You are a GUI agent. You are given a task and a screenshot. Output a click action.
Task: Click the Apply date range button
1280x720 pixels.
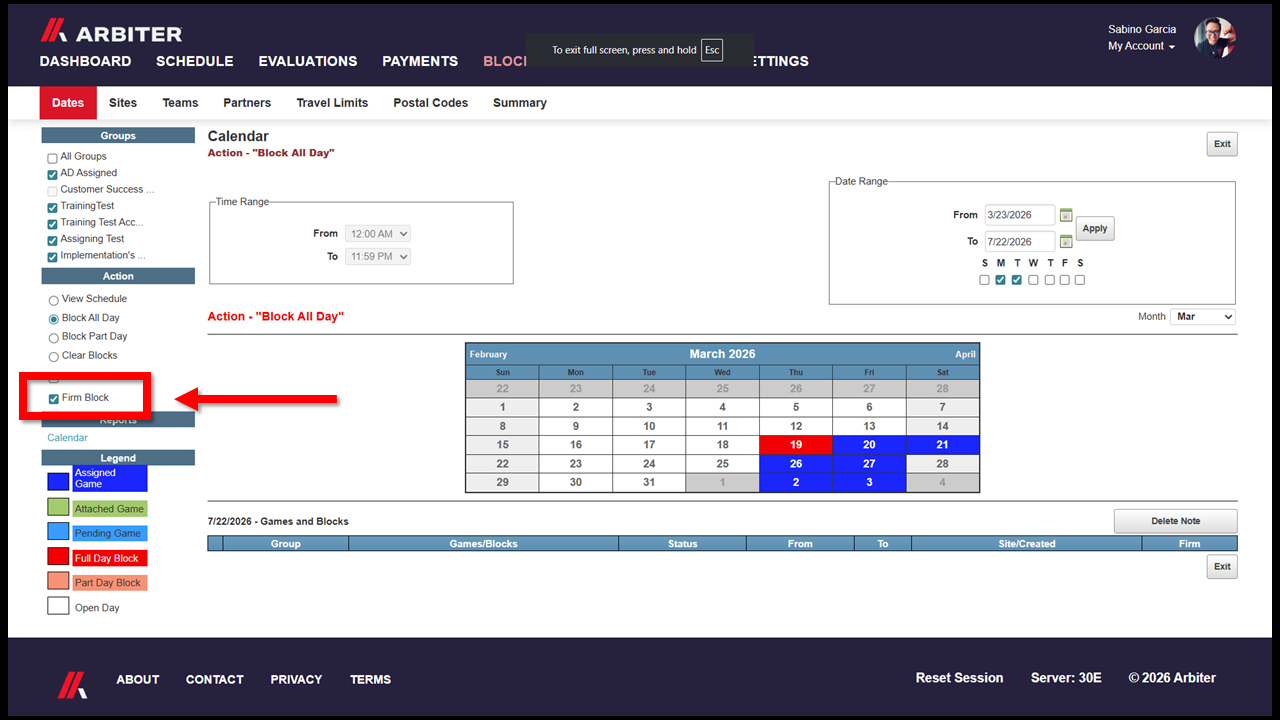click(x=1095, y=228)
